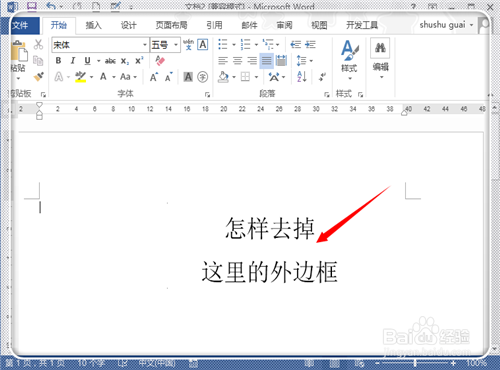The width and height of the screenshot is (500, 370).
Task: Toggle strikethrough abc formatting
Action: click(110, 61)
